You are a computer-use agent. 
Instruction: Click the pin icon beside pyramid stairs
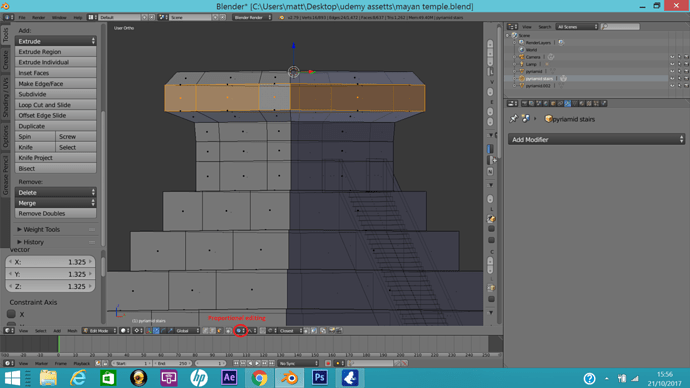(x=513, y=119)
